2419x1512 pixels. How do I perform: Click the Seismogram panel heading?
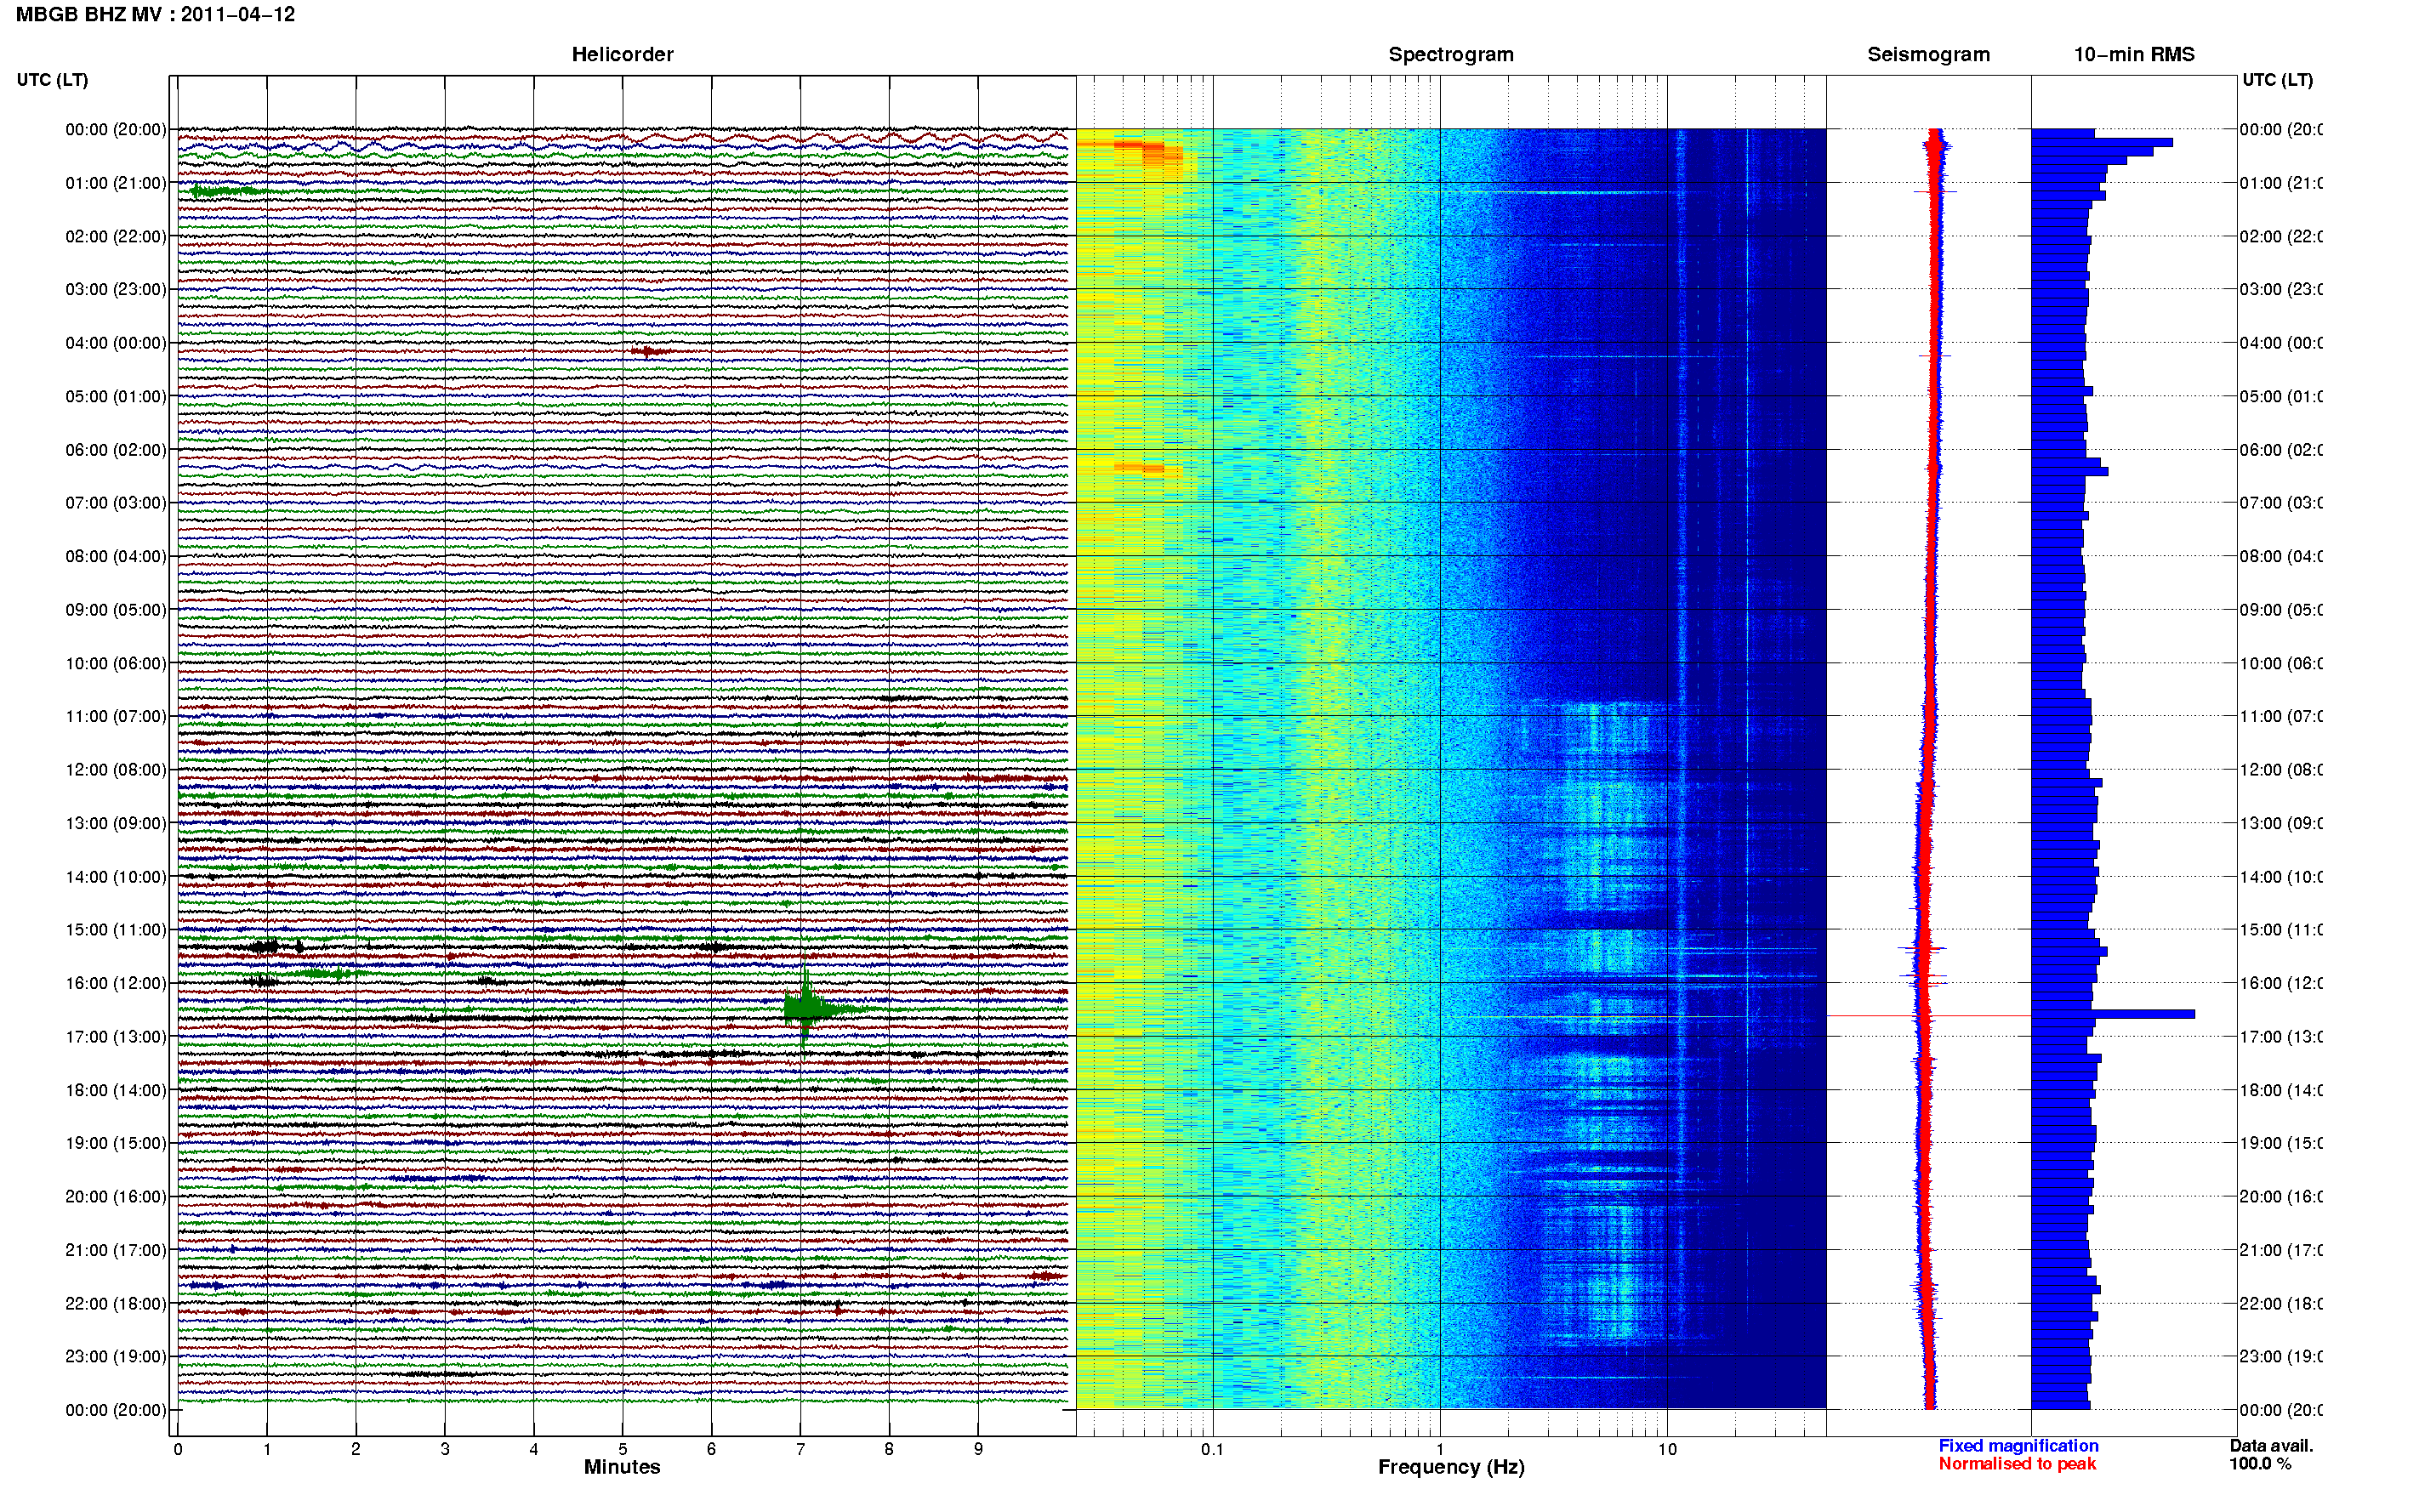tap(1928, 54)
